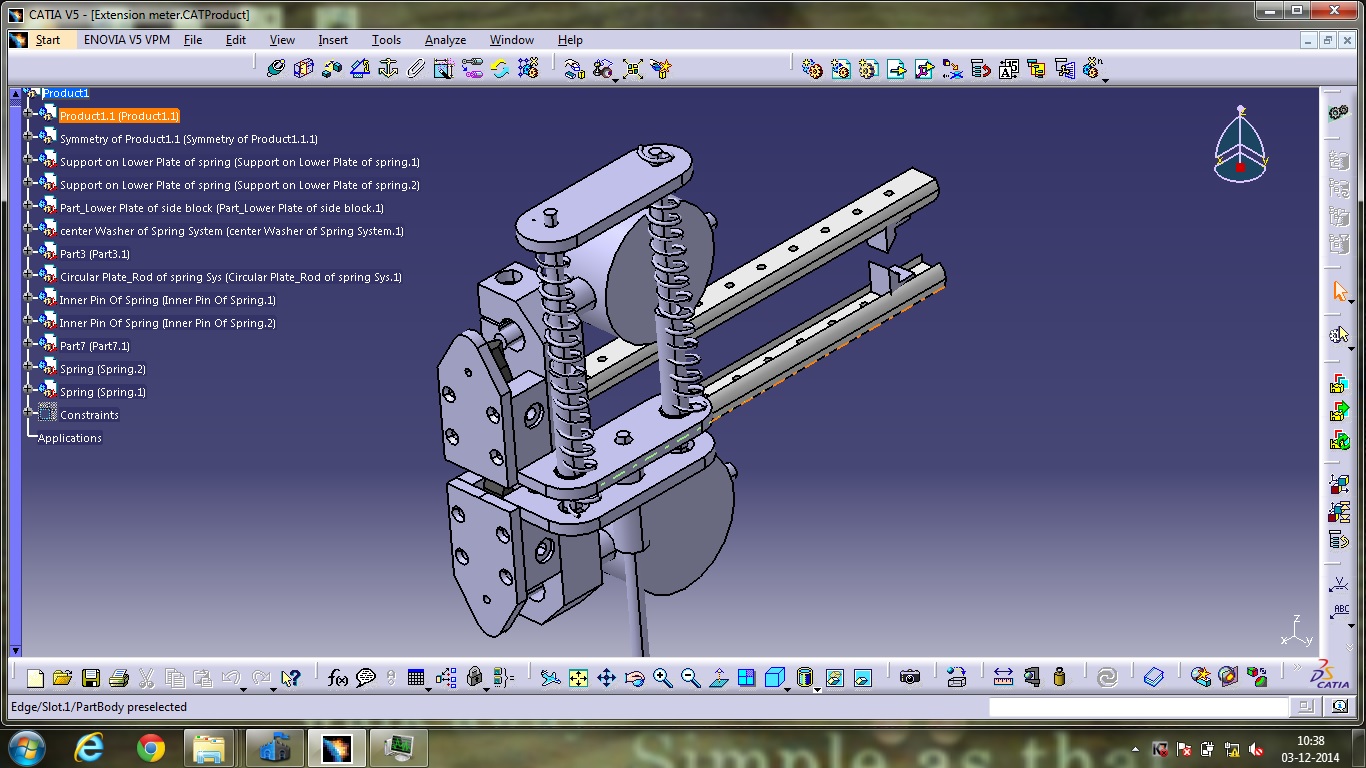Launch the Explode assembly tool

(632, 68)
